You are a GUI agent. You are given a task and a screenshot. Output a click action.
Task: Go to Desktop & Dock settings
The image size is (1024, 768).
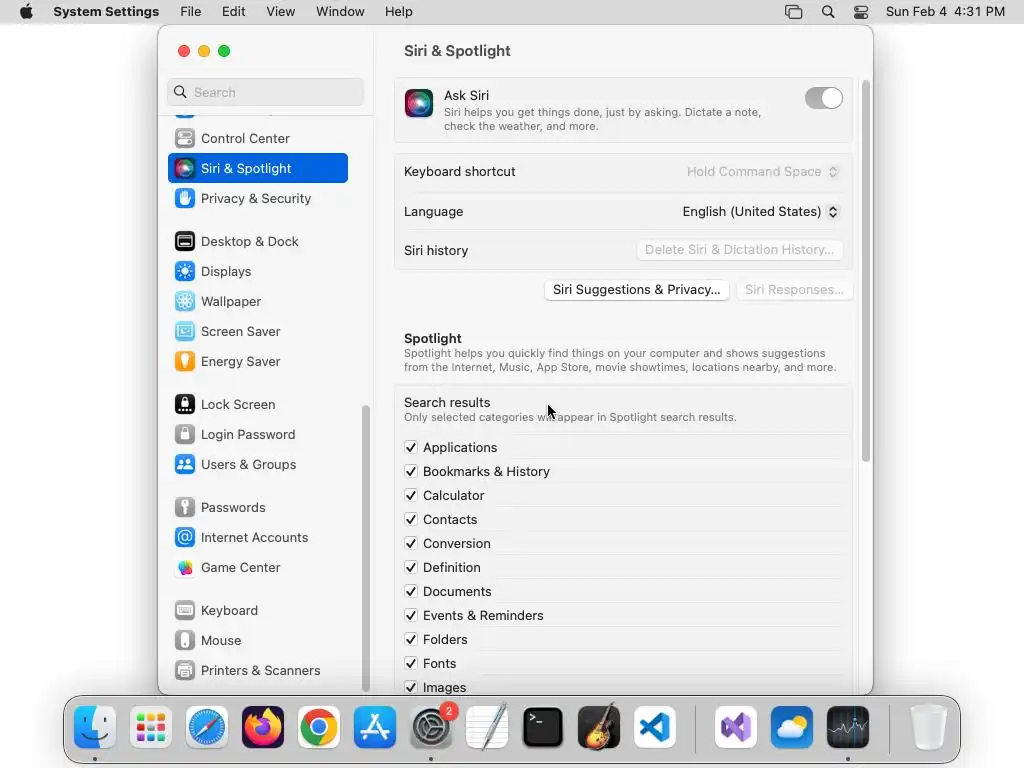coord(257,241)
